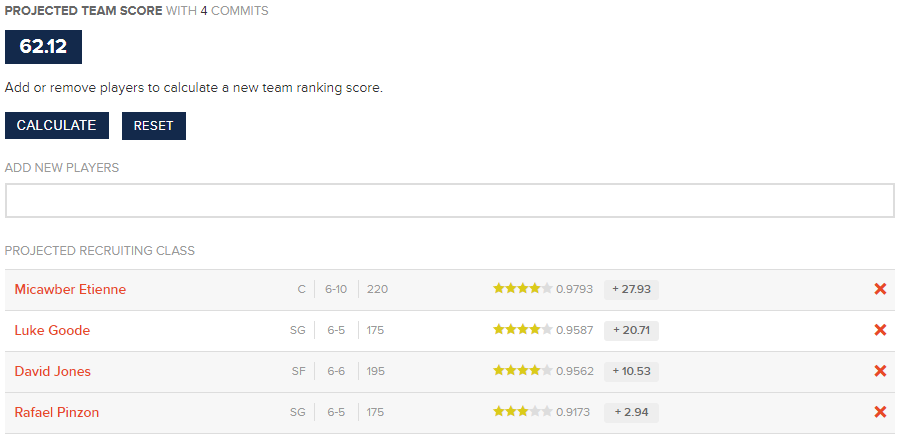The image size is (900, 439).
Task: Open Micawber Etienne's player profile link
Action: 70,289
